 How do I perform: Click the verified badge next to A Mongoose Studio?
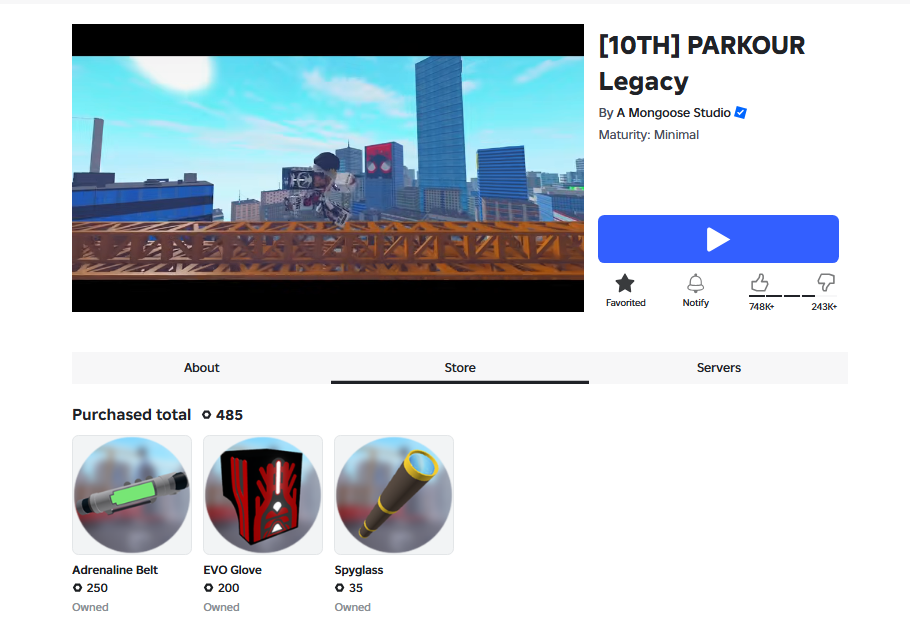click(x=741, y=113)
